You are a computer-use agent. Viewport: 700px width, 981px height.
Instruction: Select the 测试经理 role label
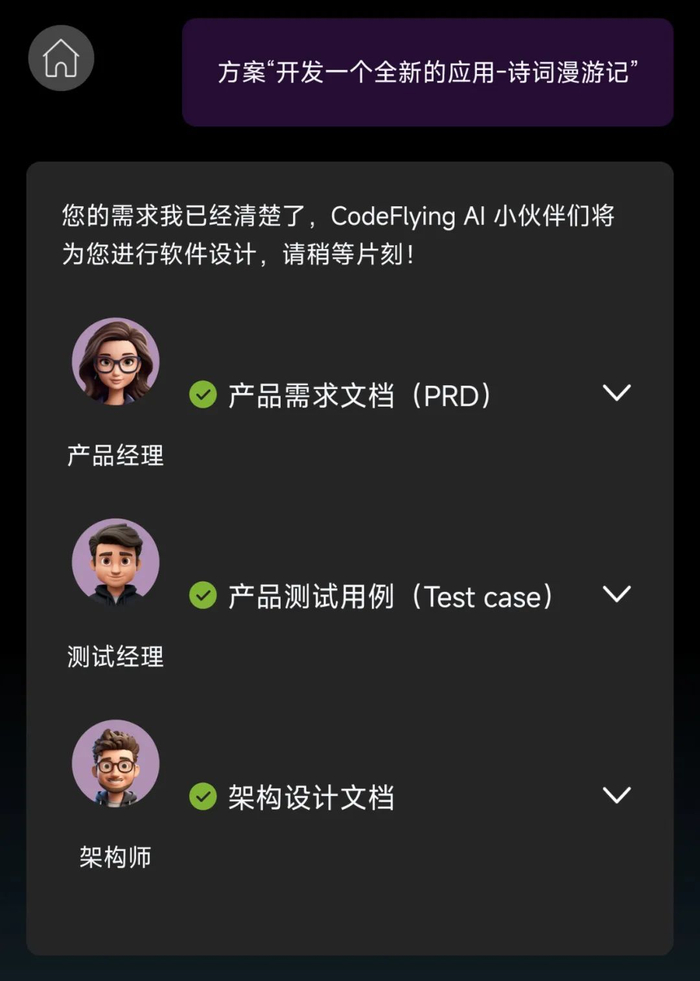pyautogui.click(x=115, y=657)
